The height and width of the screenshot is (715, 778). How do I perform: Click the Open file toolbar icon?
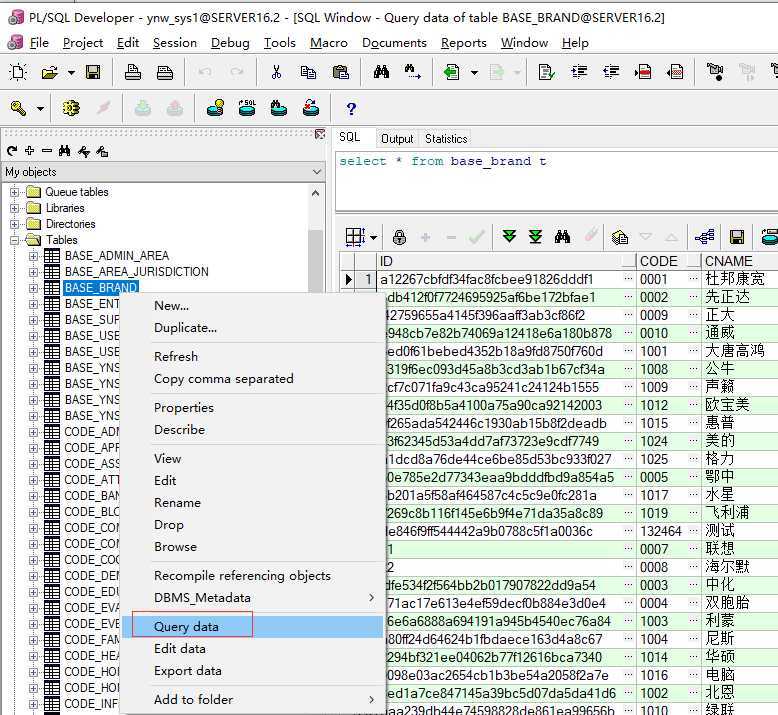(50, 72)
